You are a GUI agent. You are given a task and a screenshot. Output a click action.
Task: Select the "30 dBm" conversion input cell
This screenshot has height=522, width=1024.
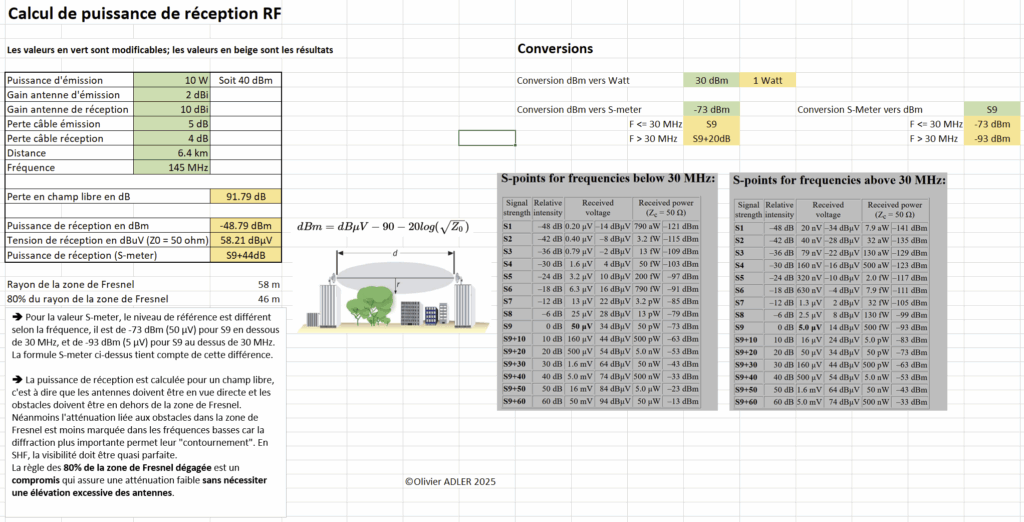pyautogui.click(x=711, y=80)
